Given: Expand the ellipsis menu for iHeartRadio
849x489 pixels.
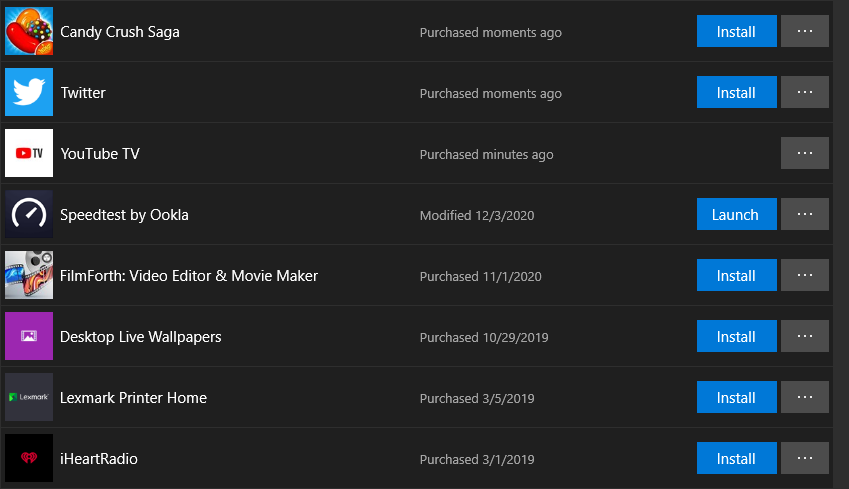Looking at the screenshot, I should pyautogui.click(x=805, y=458).
